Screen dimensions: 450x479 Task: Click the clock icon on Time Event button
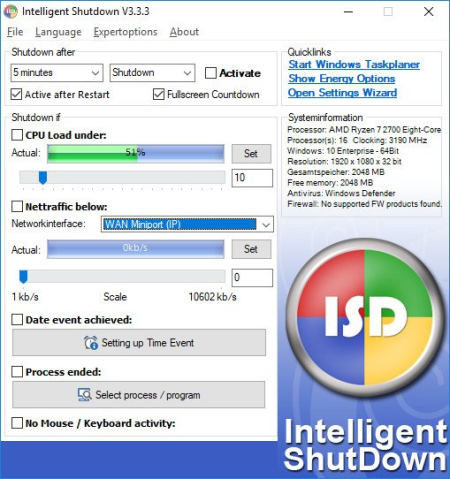91,343
